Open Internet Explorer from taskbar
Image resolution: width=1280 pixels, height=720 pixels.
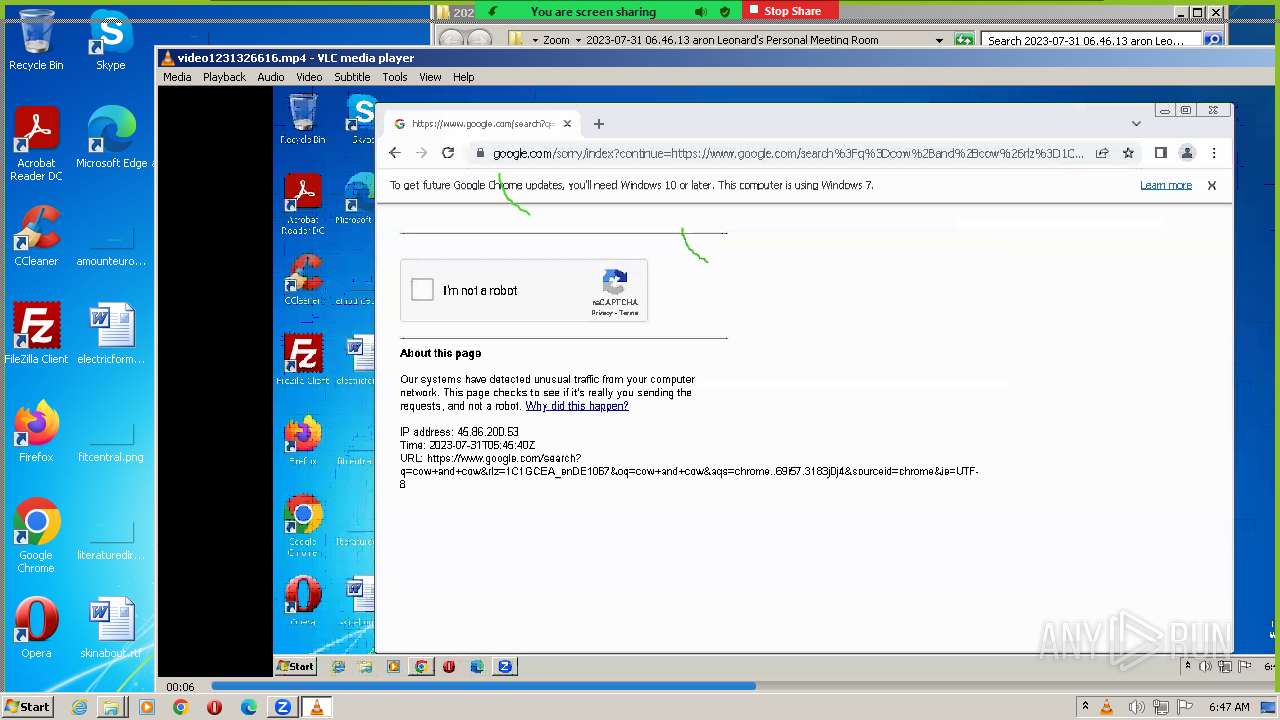80,707
